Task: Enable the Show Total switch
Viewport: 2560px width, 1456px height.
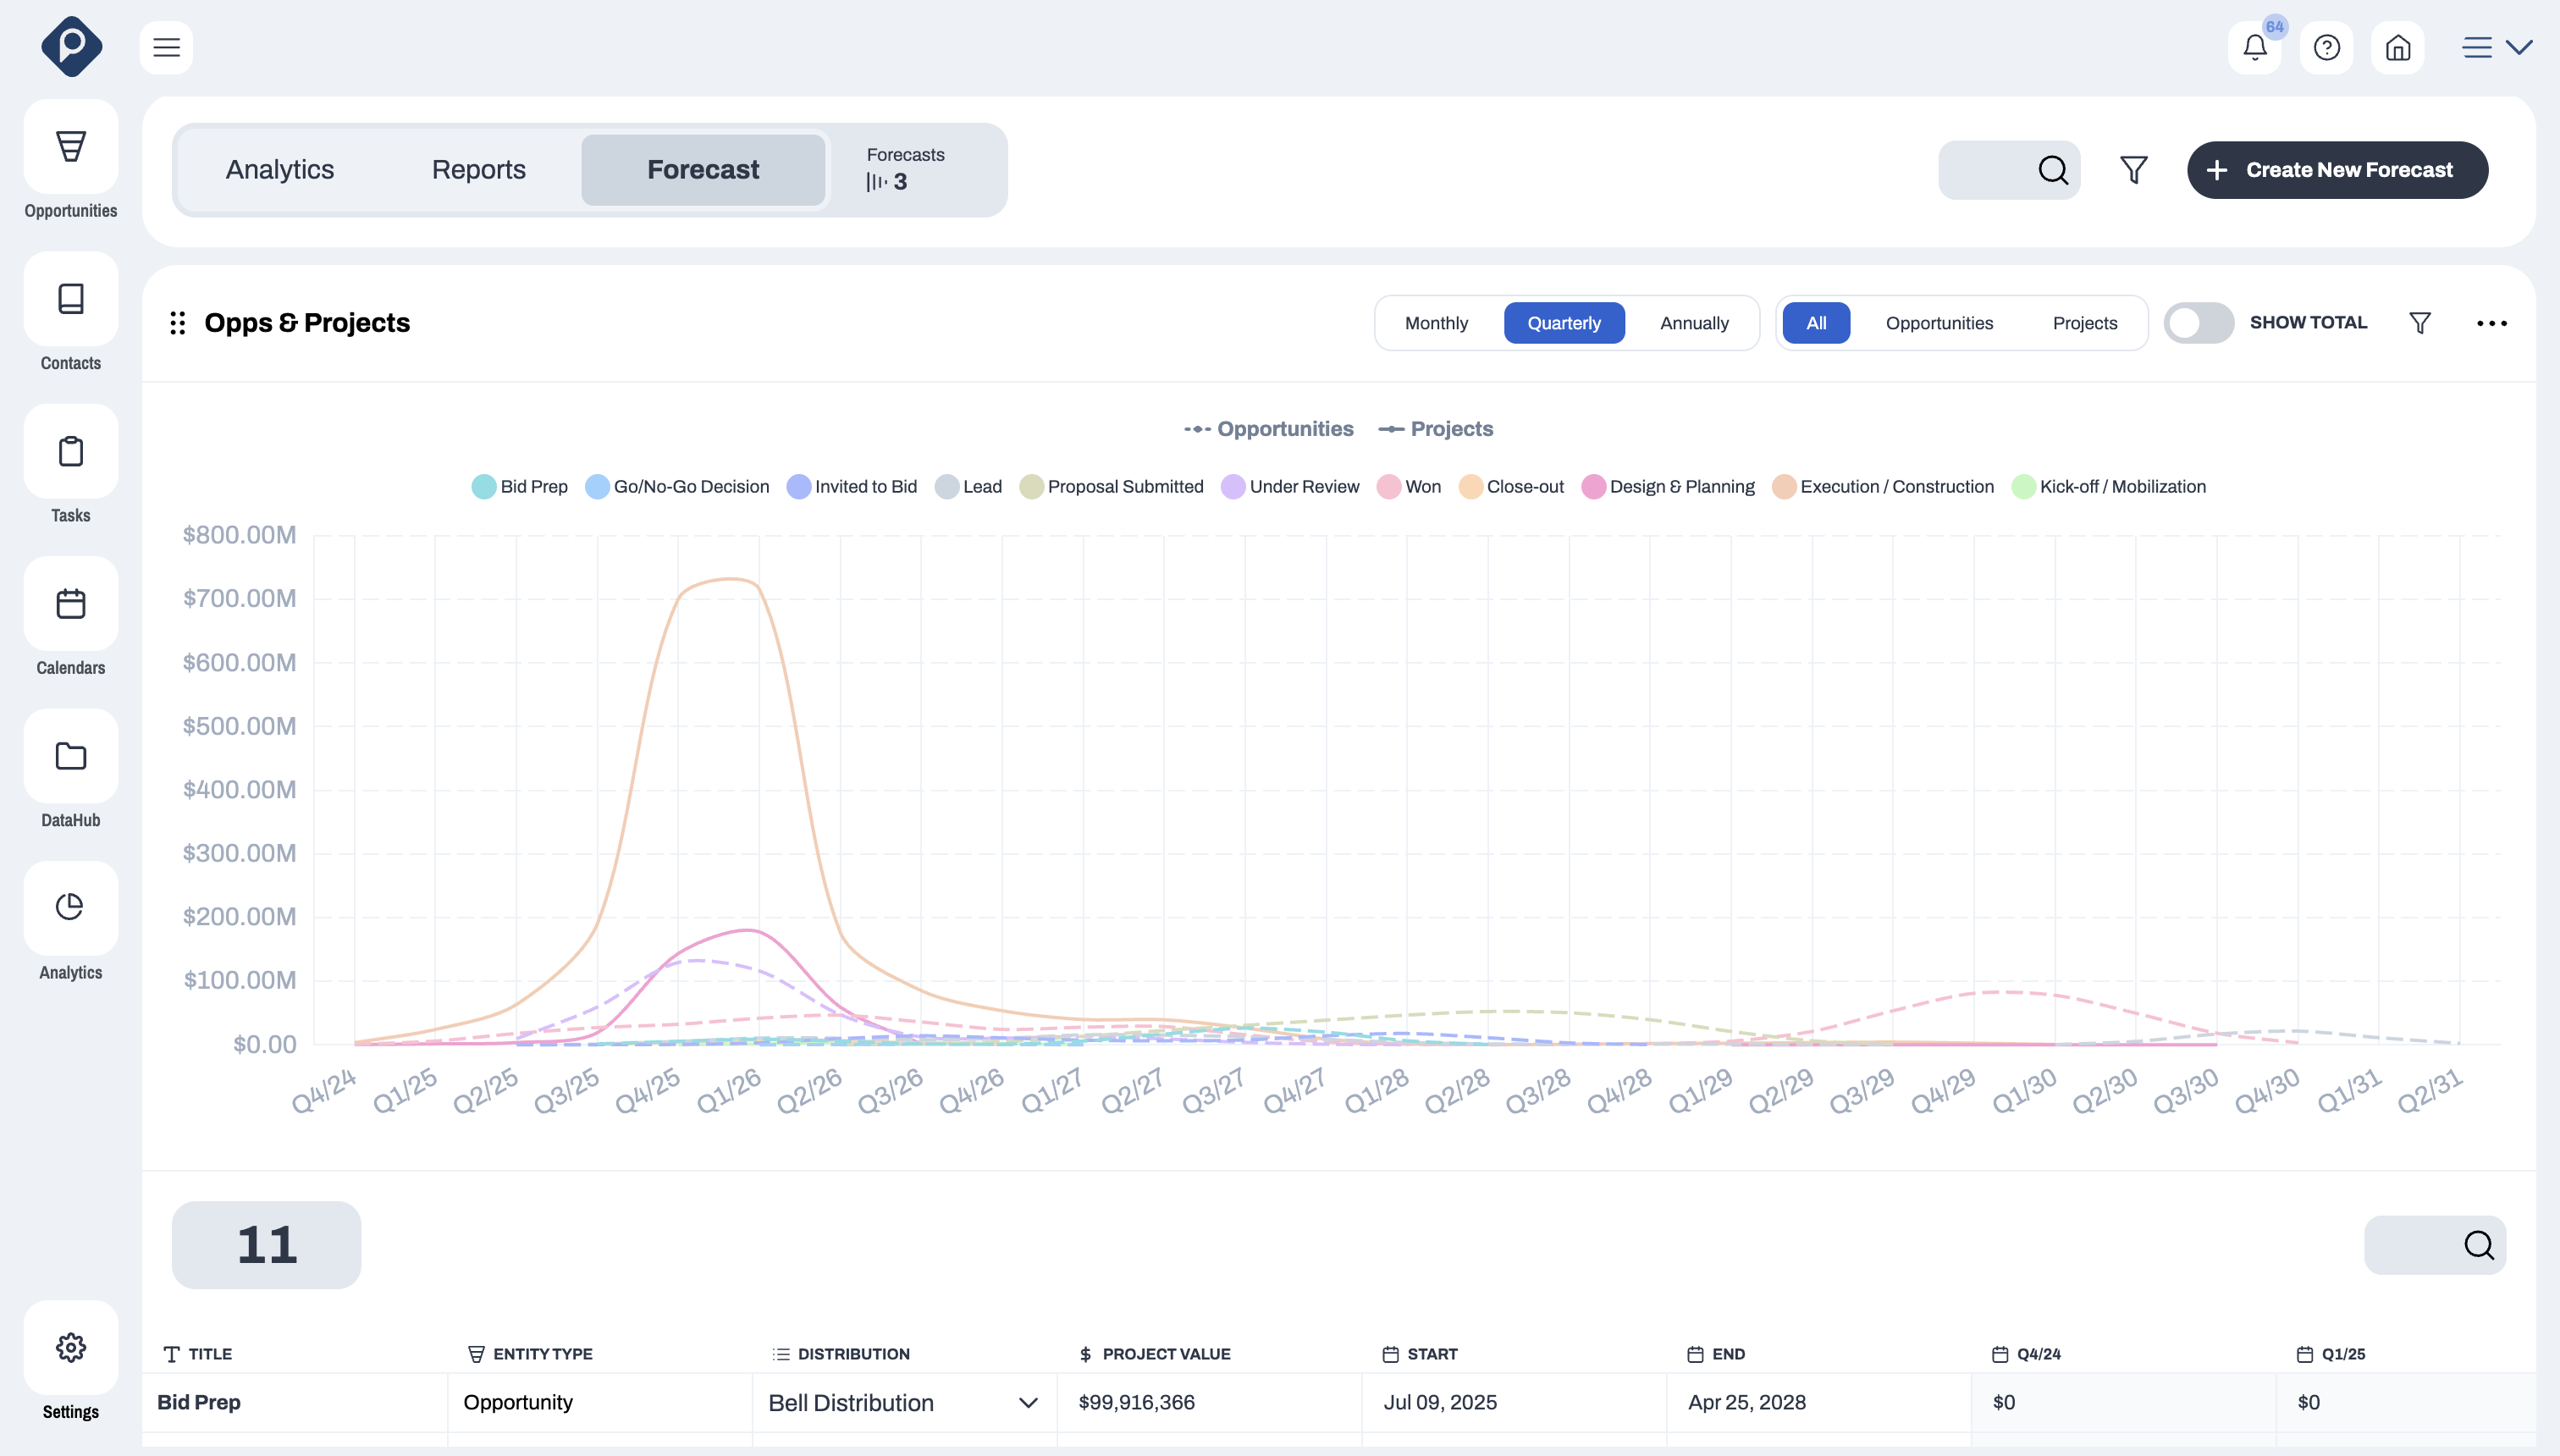Action: 2198,323
